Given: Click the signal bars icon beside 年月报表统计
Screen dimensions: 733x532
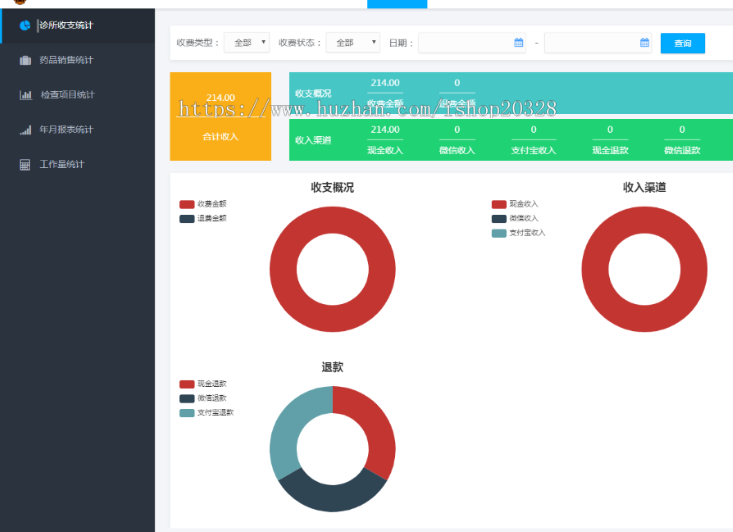Looking at the screenshot, I should (x=25, y=130).
